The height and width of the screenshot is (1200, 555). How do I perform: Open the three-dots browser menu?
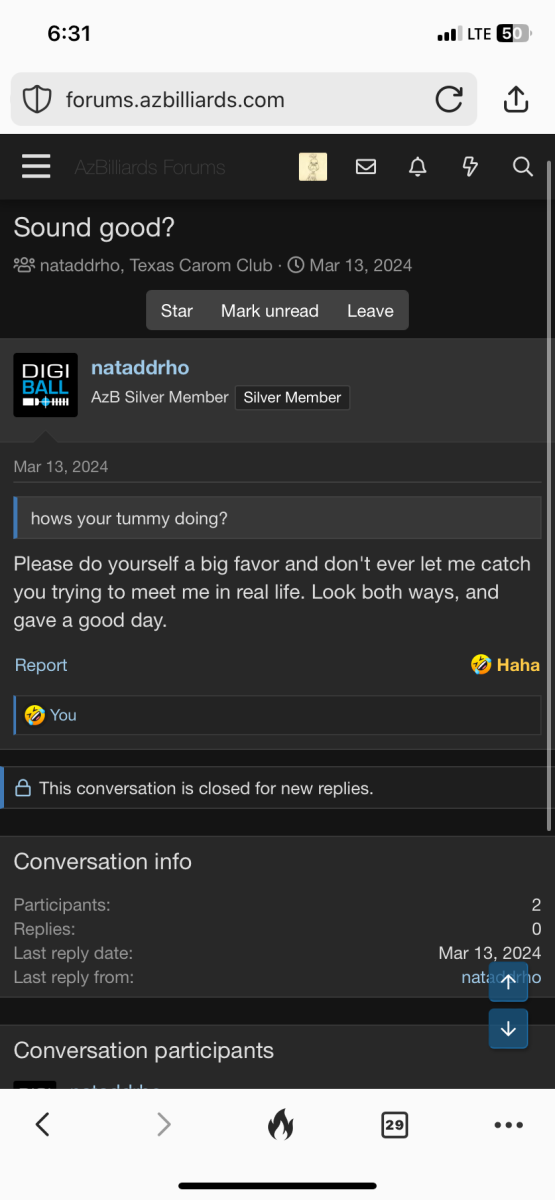pyautogui.click(x=508, y=1125)
